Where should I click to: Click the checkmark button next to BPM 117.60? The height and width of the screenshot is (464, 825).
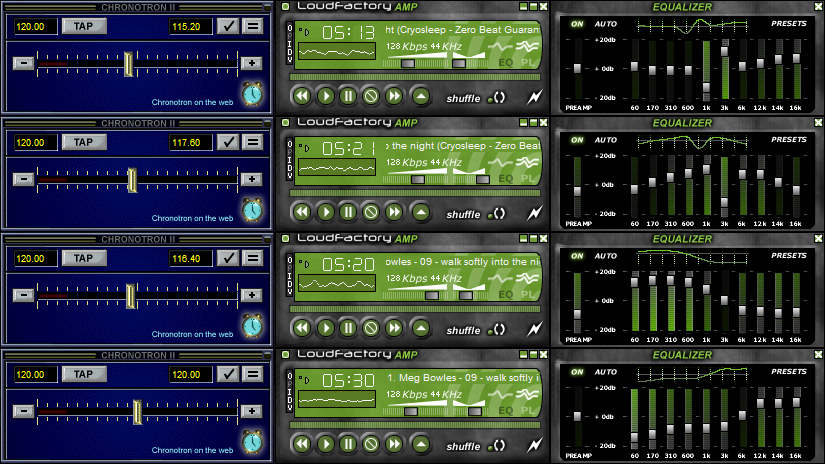(230, 142)
